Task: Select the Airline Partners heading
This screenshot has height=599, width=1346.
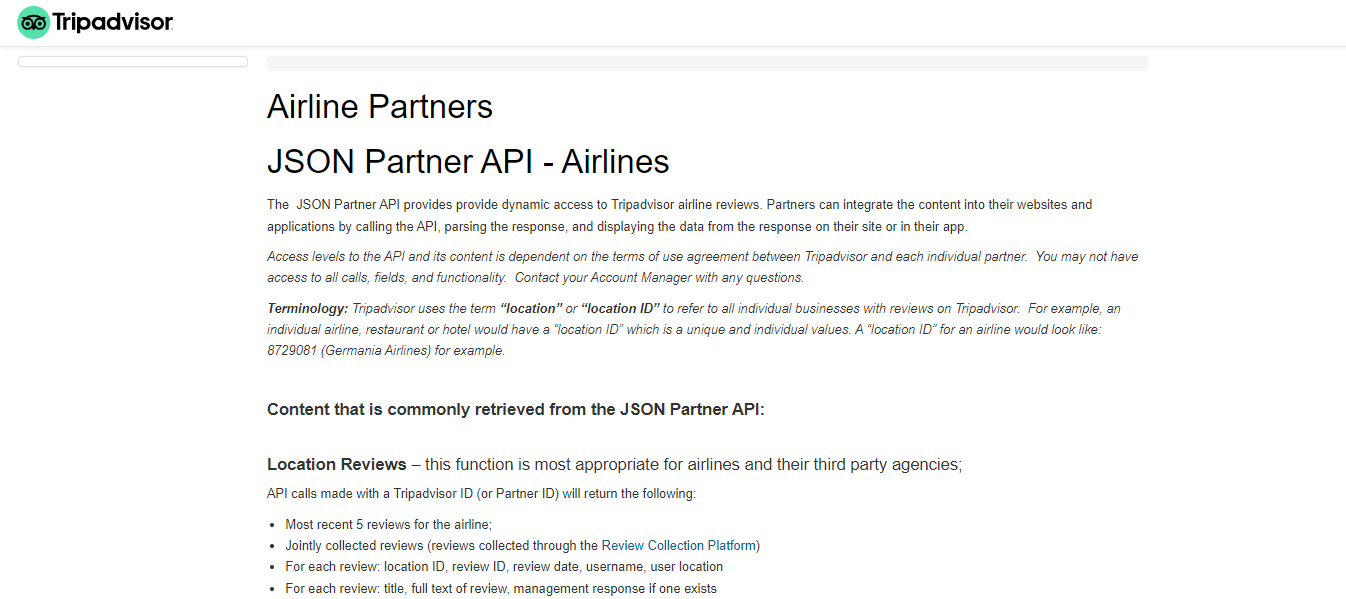Action: click(380, 106)
